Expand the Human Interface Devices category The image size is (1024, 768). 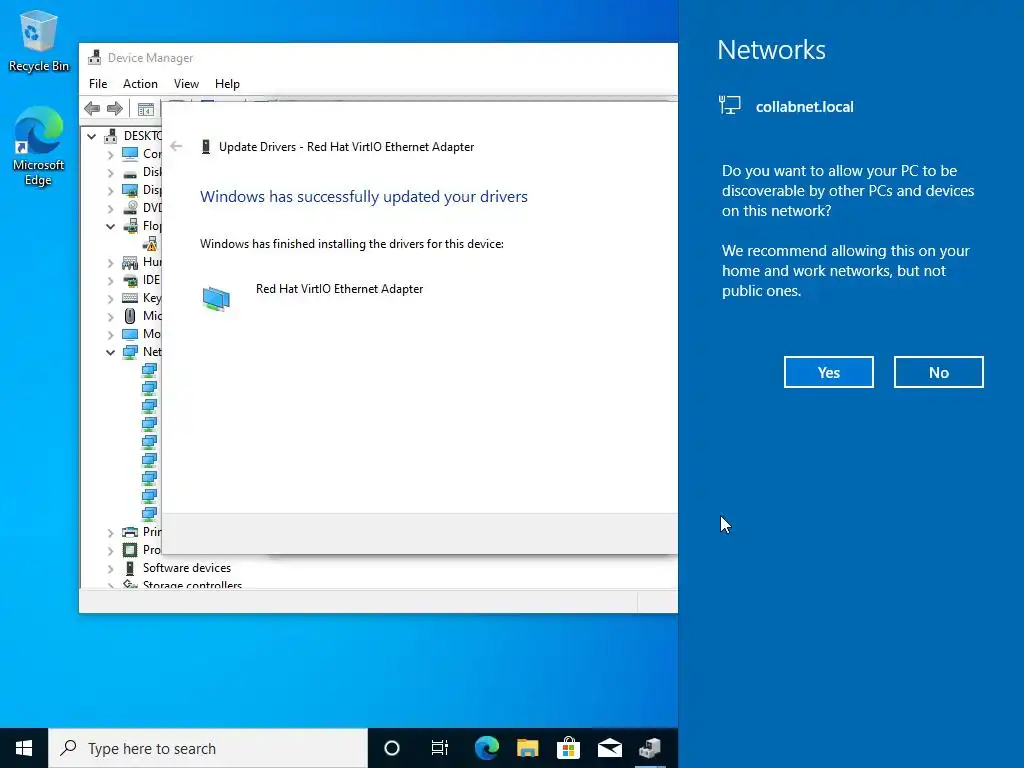(110, 263)
